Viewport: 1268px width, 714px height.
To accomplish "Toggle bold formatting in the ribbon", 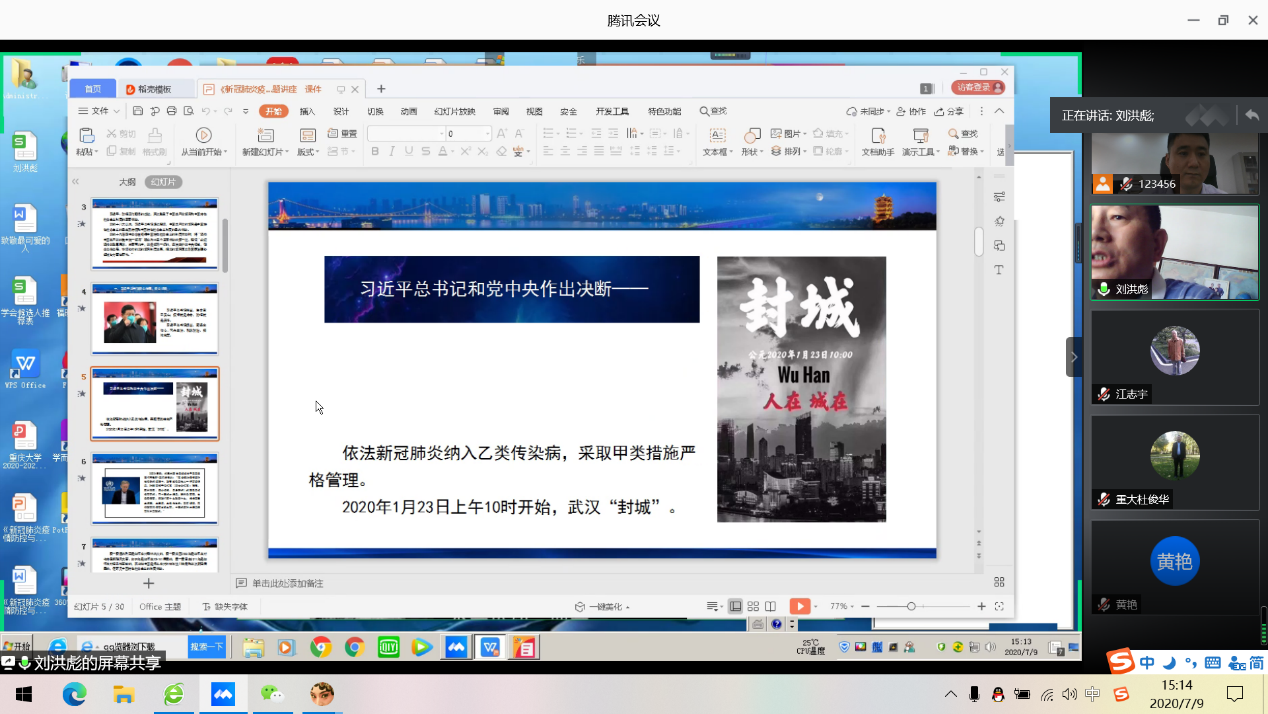I will point(375,152).
